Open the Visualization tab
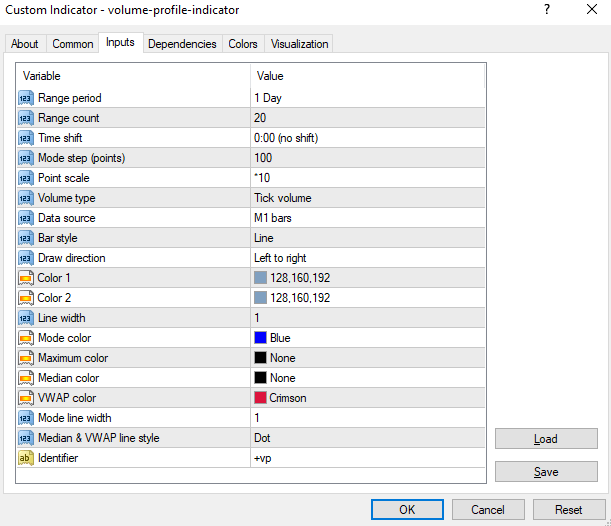 (x=299, y=44)
